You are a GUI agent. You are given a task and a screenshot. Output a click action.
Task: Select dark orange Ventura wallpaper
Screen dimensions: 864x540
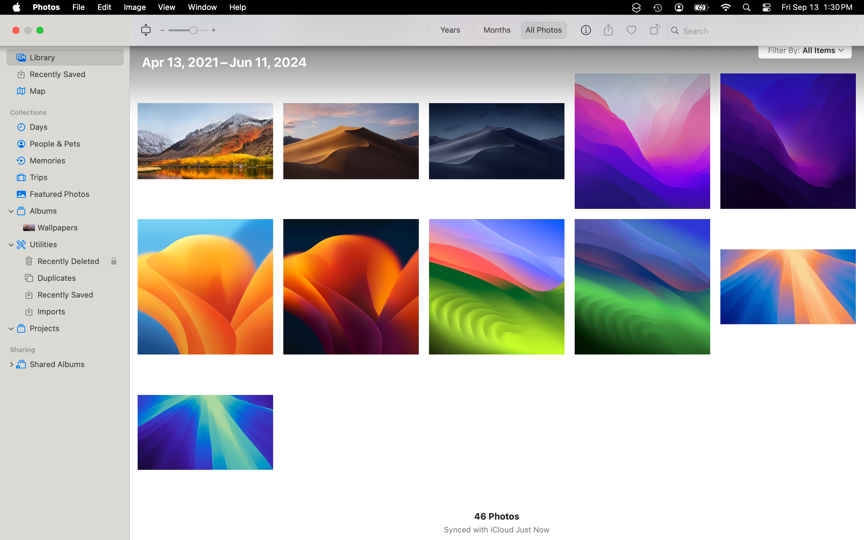pyautogui.click(x=351, y=287)
